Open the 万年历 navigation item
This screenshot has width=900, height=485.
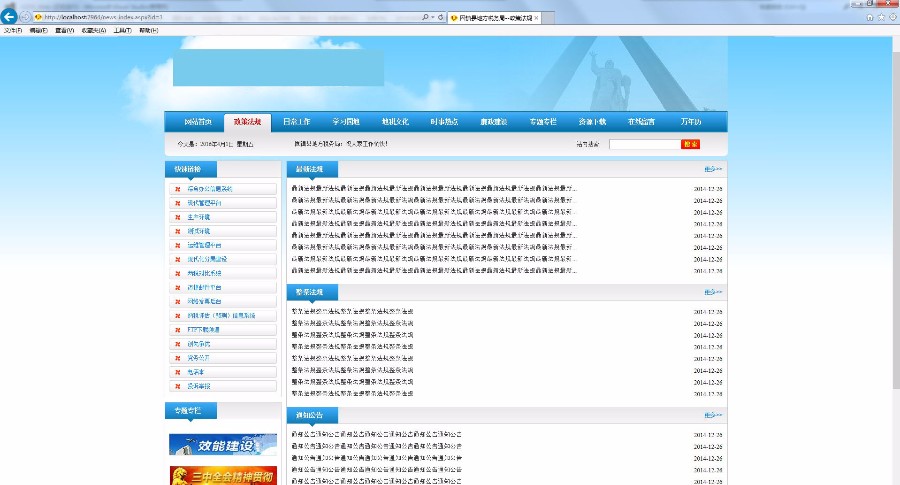click(690, 122)
